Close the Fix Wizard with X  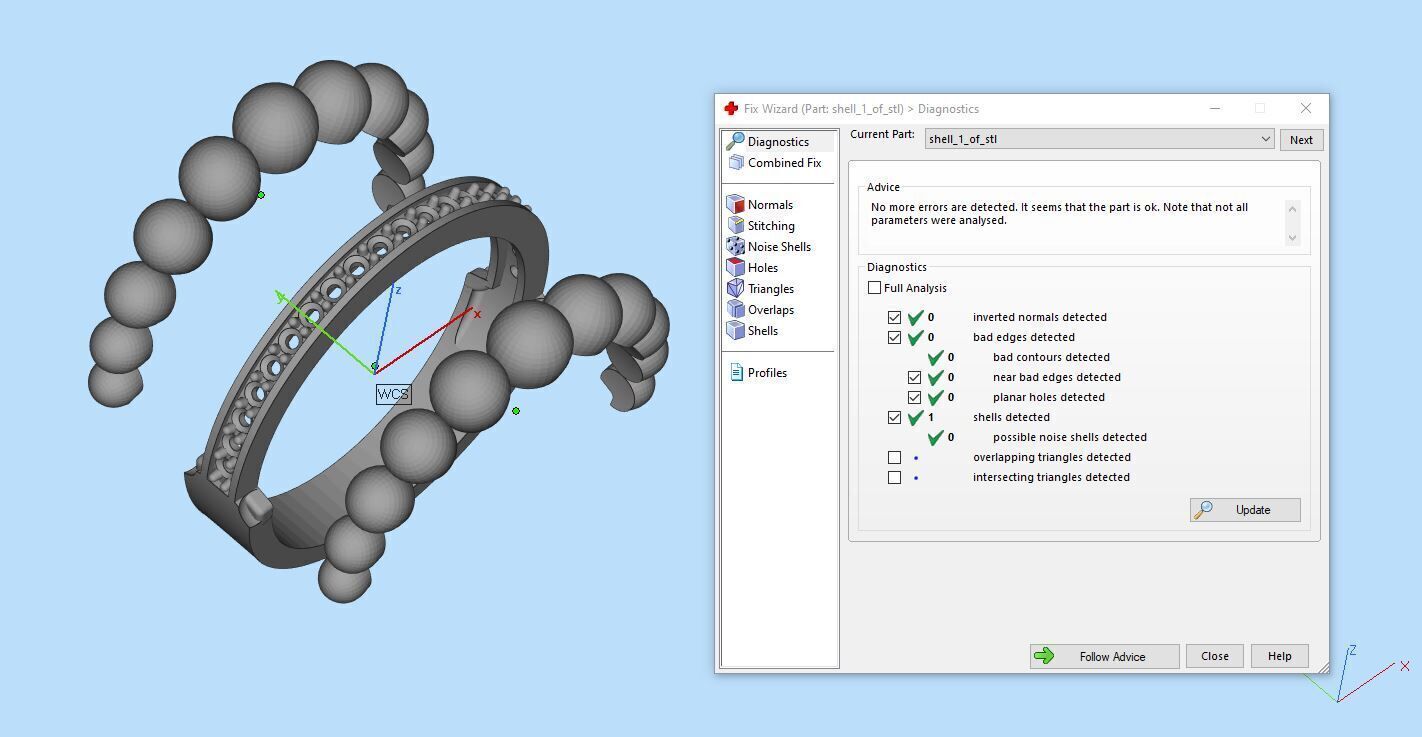[x=1306, y=108]
